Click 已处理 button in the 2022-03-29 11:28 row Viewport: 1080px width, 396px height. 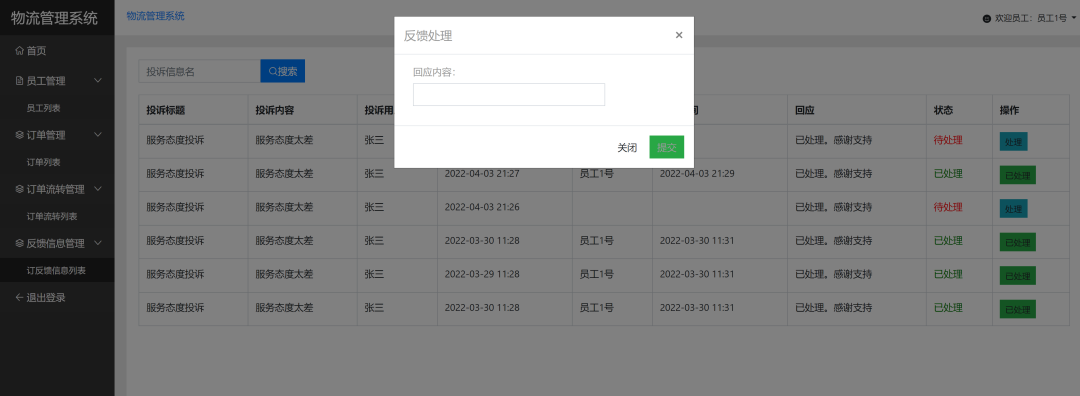[x=1017, y=276]
